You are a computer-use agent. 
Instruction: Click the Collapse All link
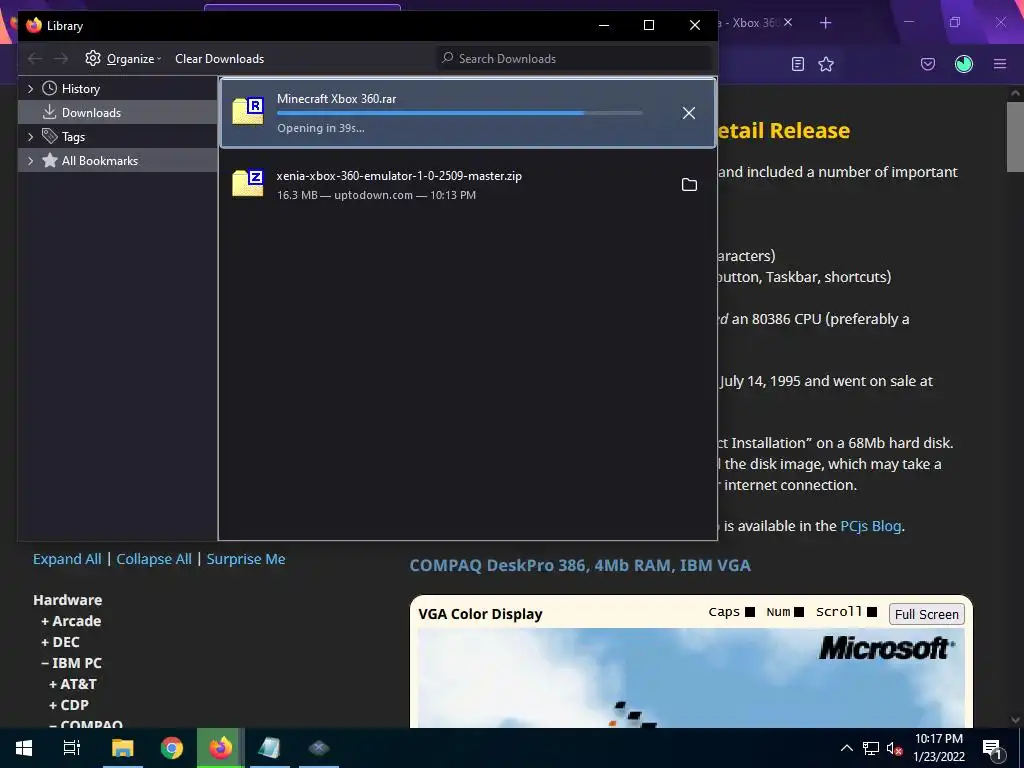coord(154,559)
